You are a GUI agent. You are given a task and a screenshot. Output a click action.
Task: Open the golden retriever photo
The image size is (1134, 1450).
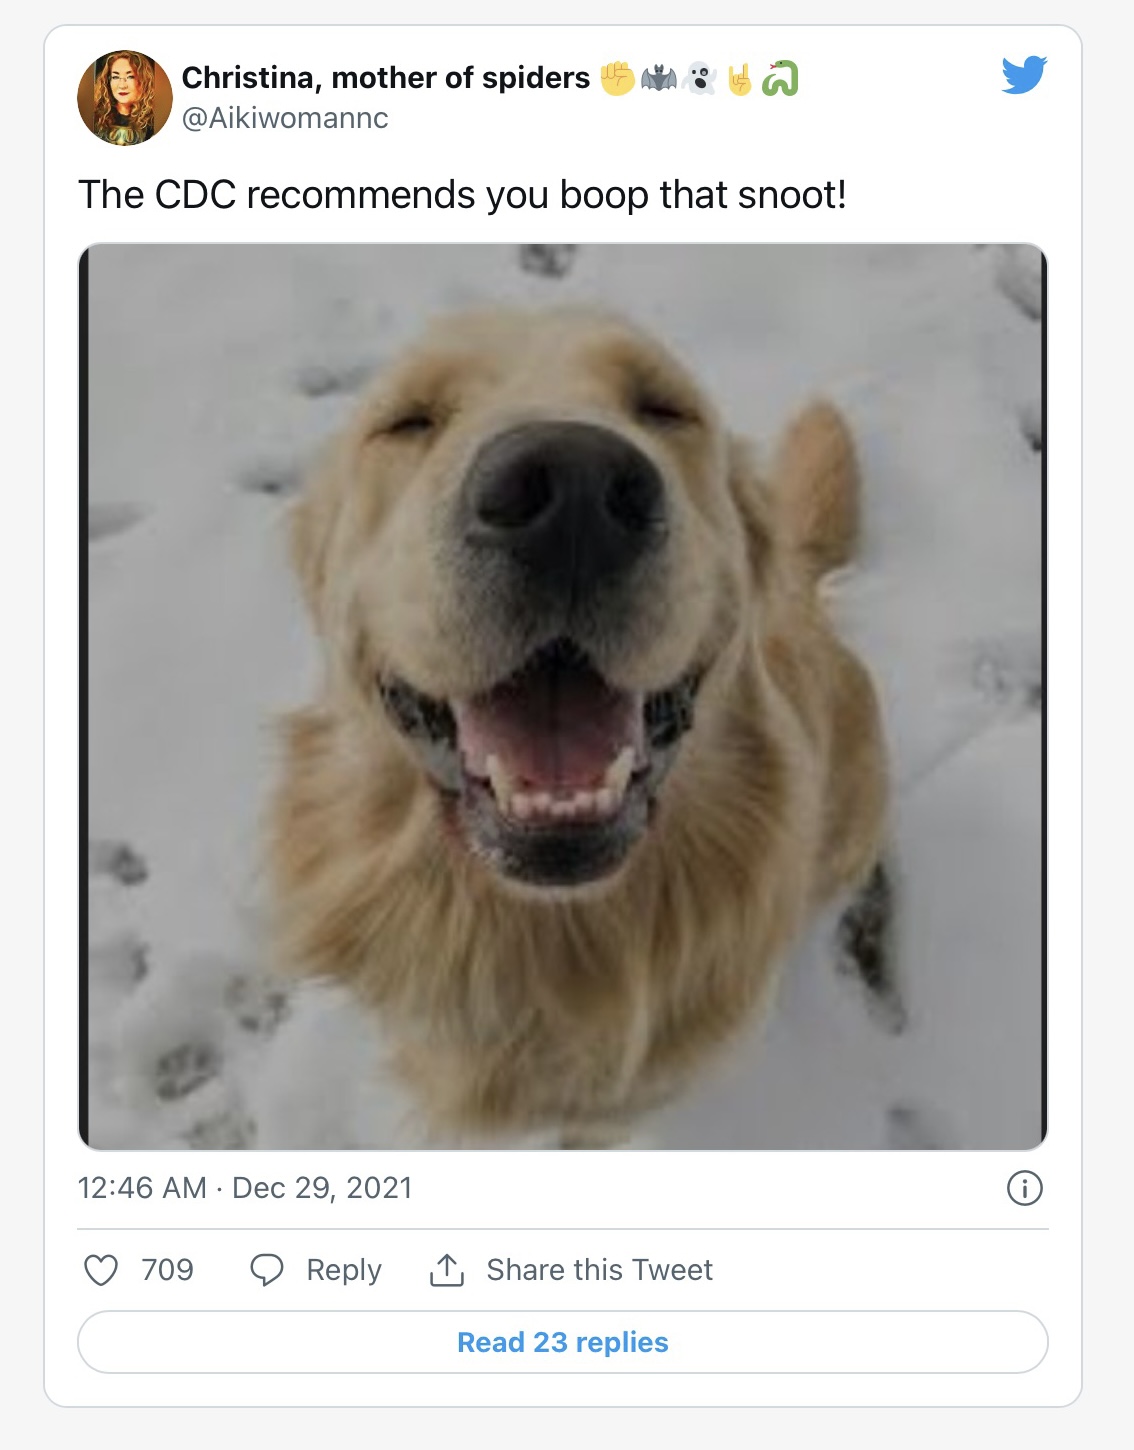click(563, 697)
